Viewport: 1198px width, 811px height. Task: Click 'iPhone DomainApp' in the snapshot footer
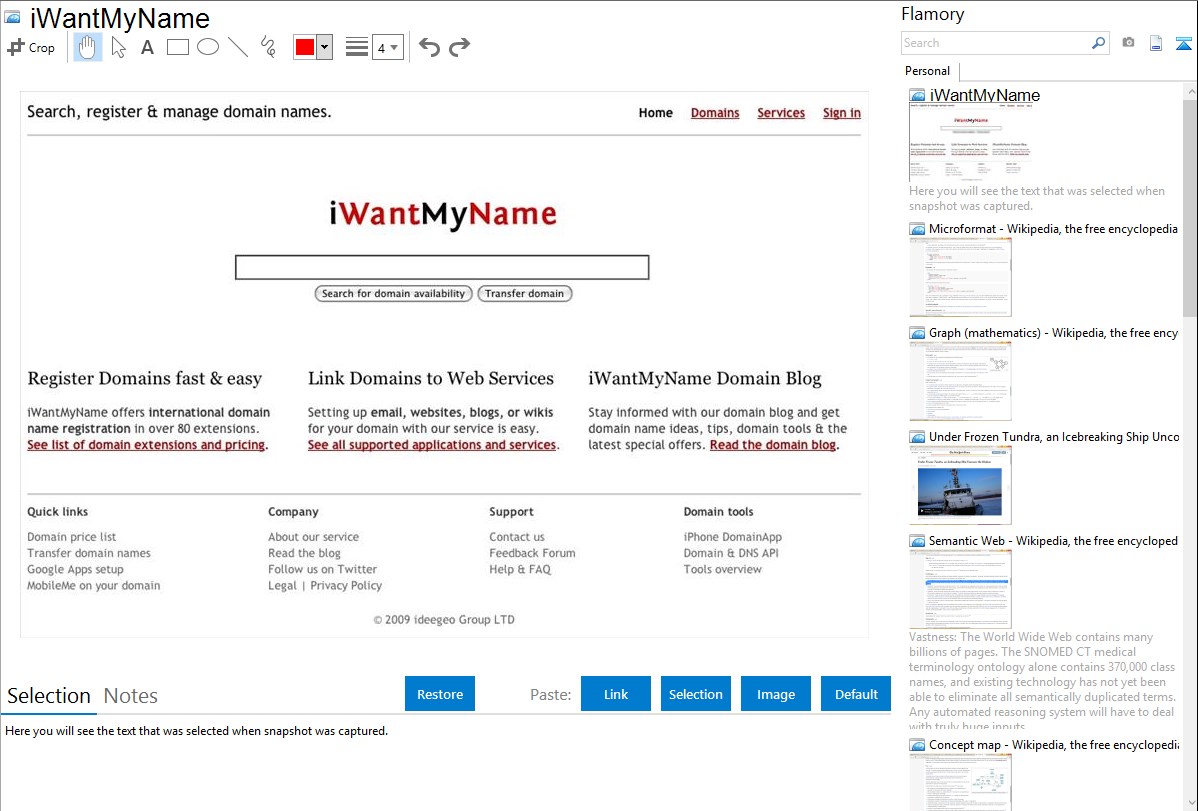coord(733,537)
